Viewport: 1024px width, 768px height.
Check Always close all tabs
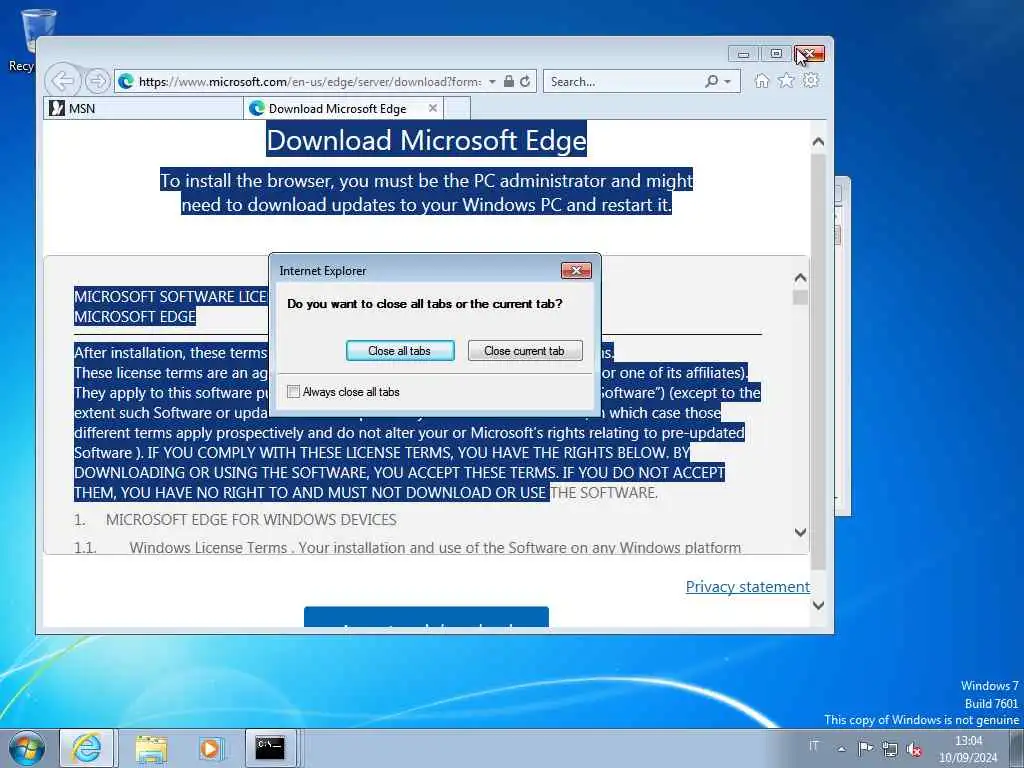pyautogui.click(x=294, y=391)
